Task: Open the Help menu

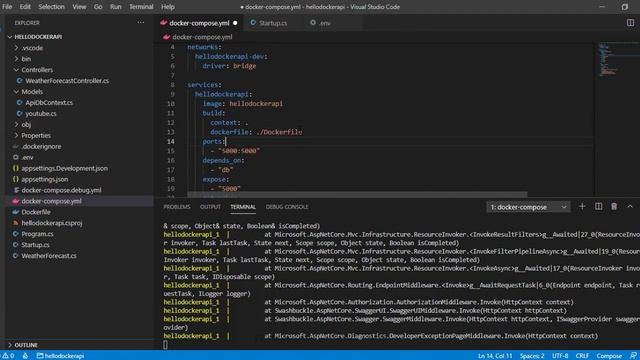Action: pyautogui.click(x=168, y=7)
